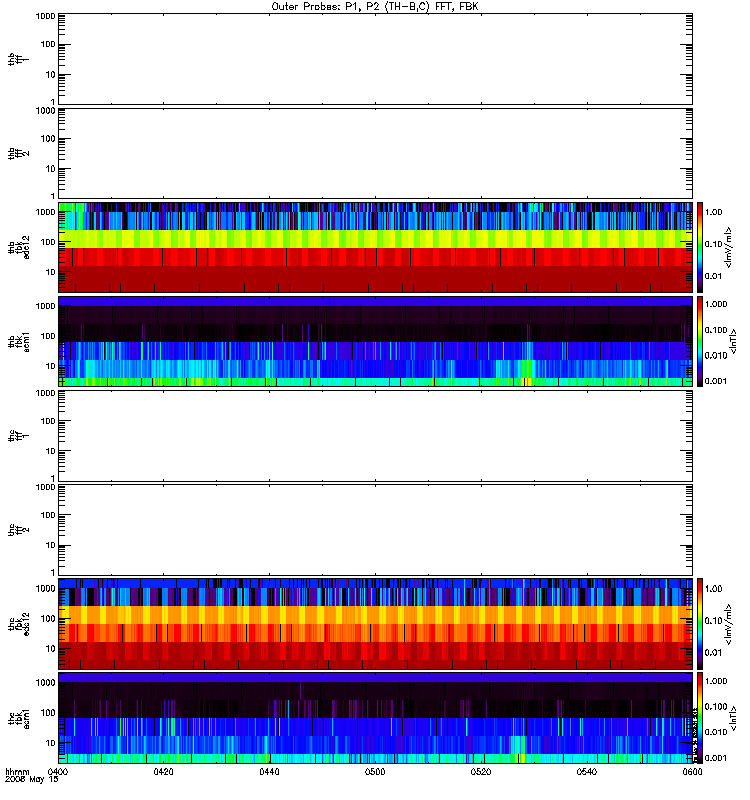Click the thc fbk scm1 spectrogram panel
The image size is (750, 800).
(375, 718)
